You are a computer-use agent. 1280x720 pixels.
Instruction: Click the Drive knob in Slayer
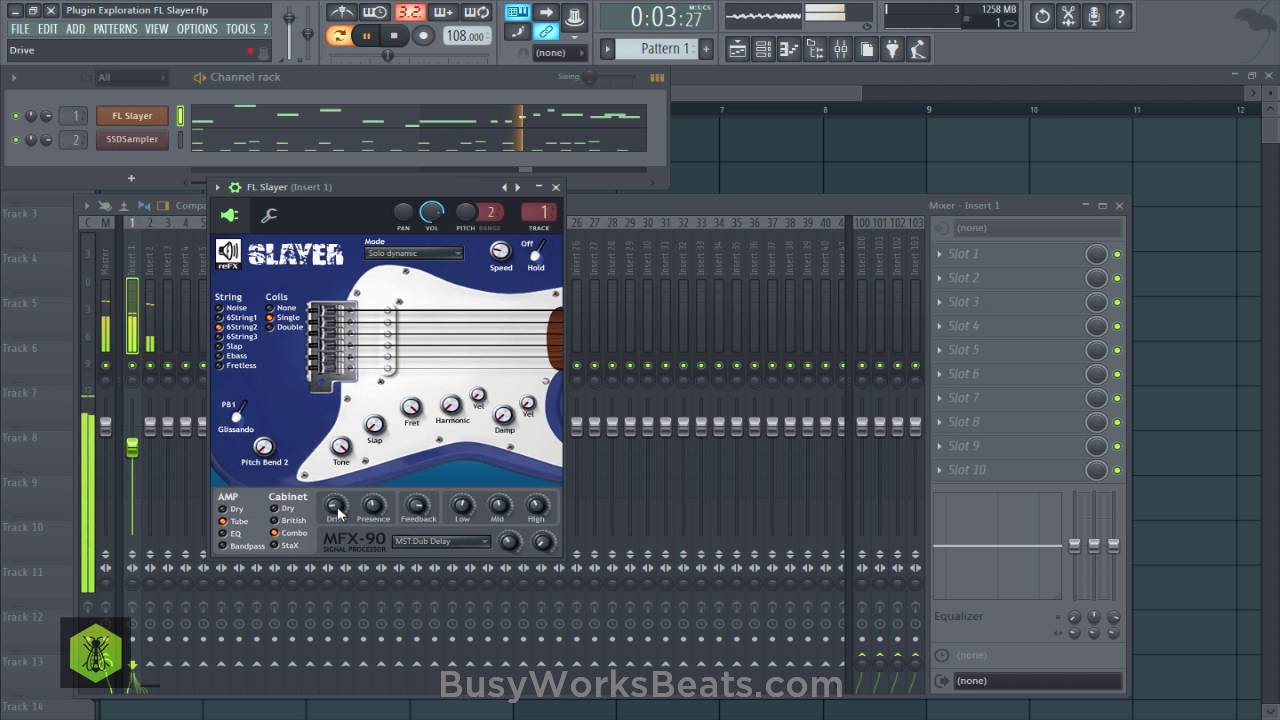(x=335, y=505)
